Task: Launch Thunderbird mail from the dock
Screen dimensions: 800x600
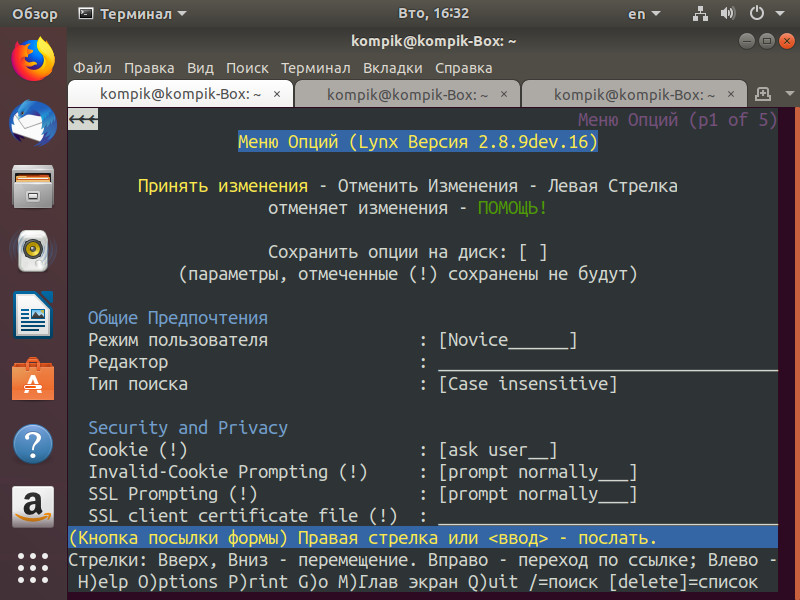Action: 33,123
